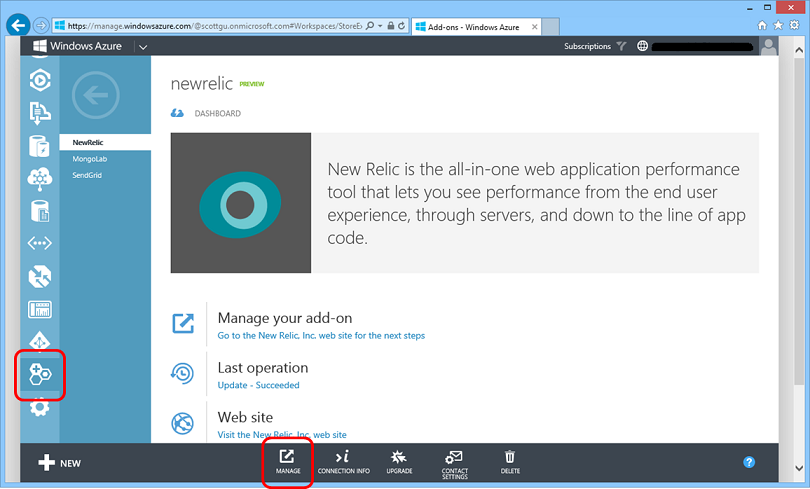The height and width of the screenshot is (489, 810).
Task: Click the security lock icon in address bar
Action: 391,26
